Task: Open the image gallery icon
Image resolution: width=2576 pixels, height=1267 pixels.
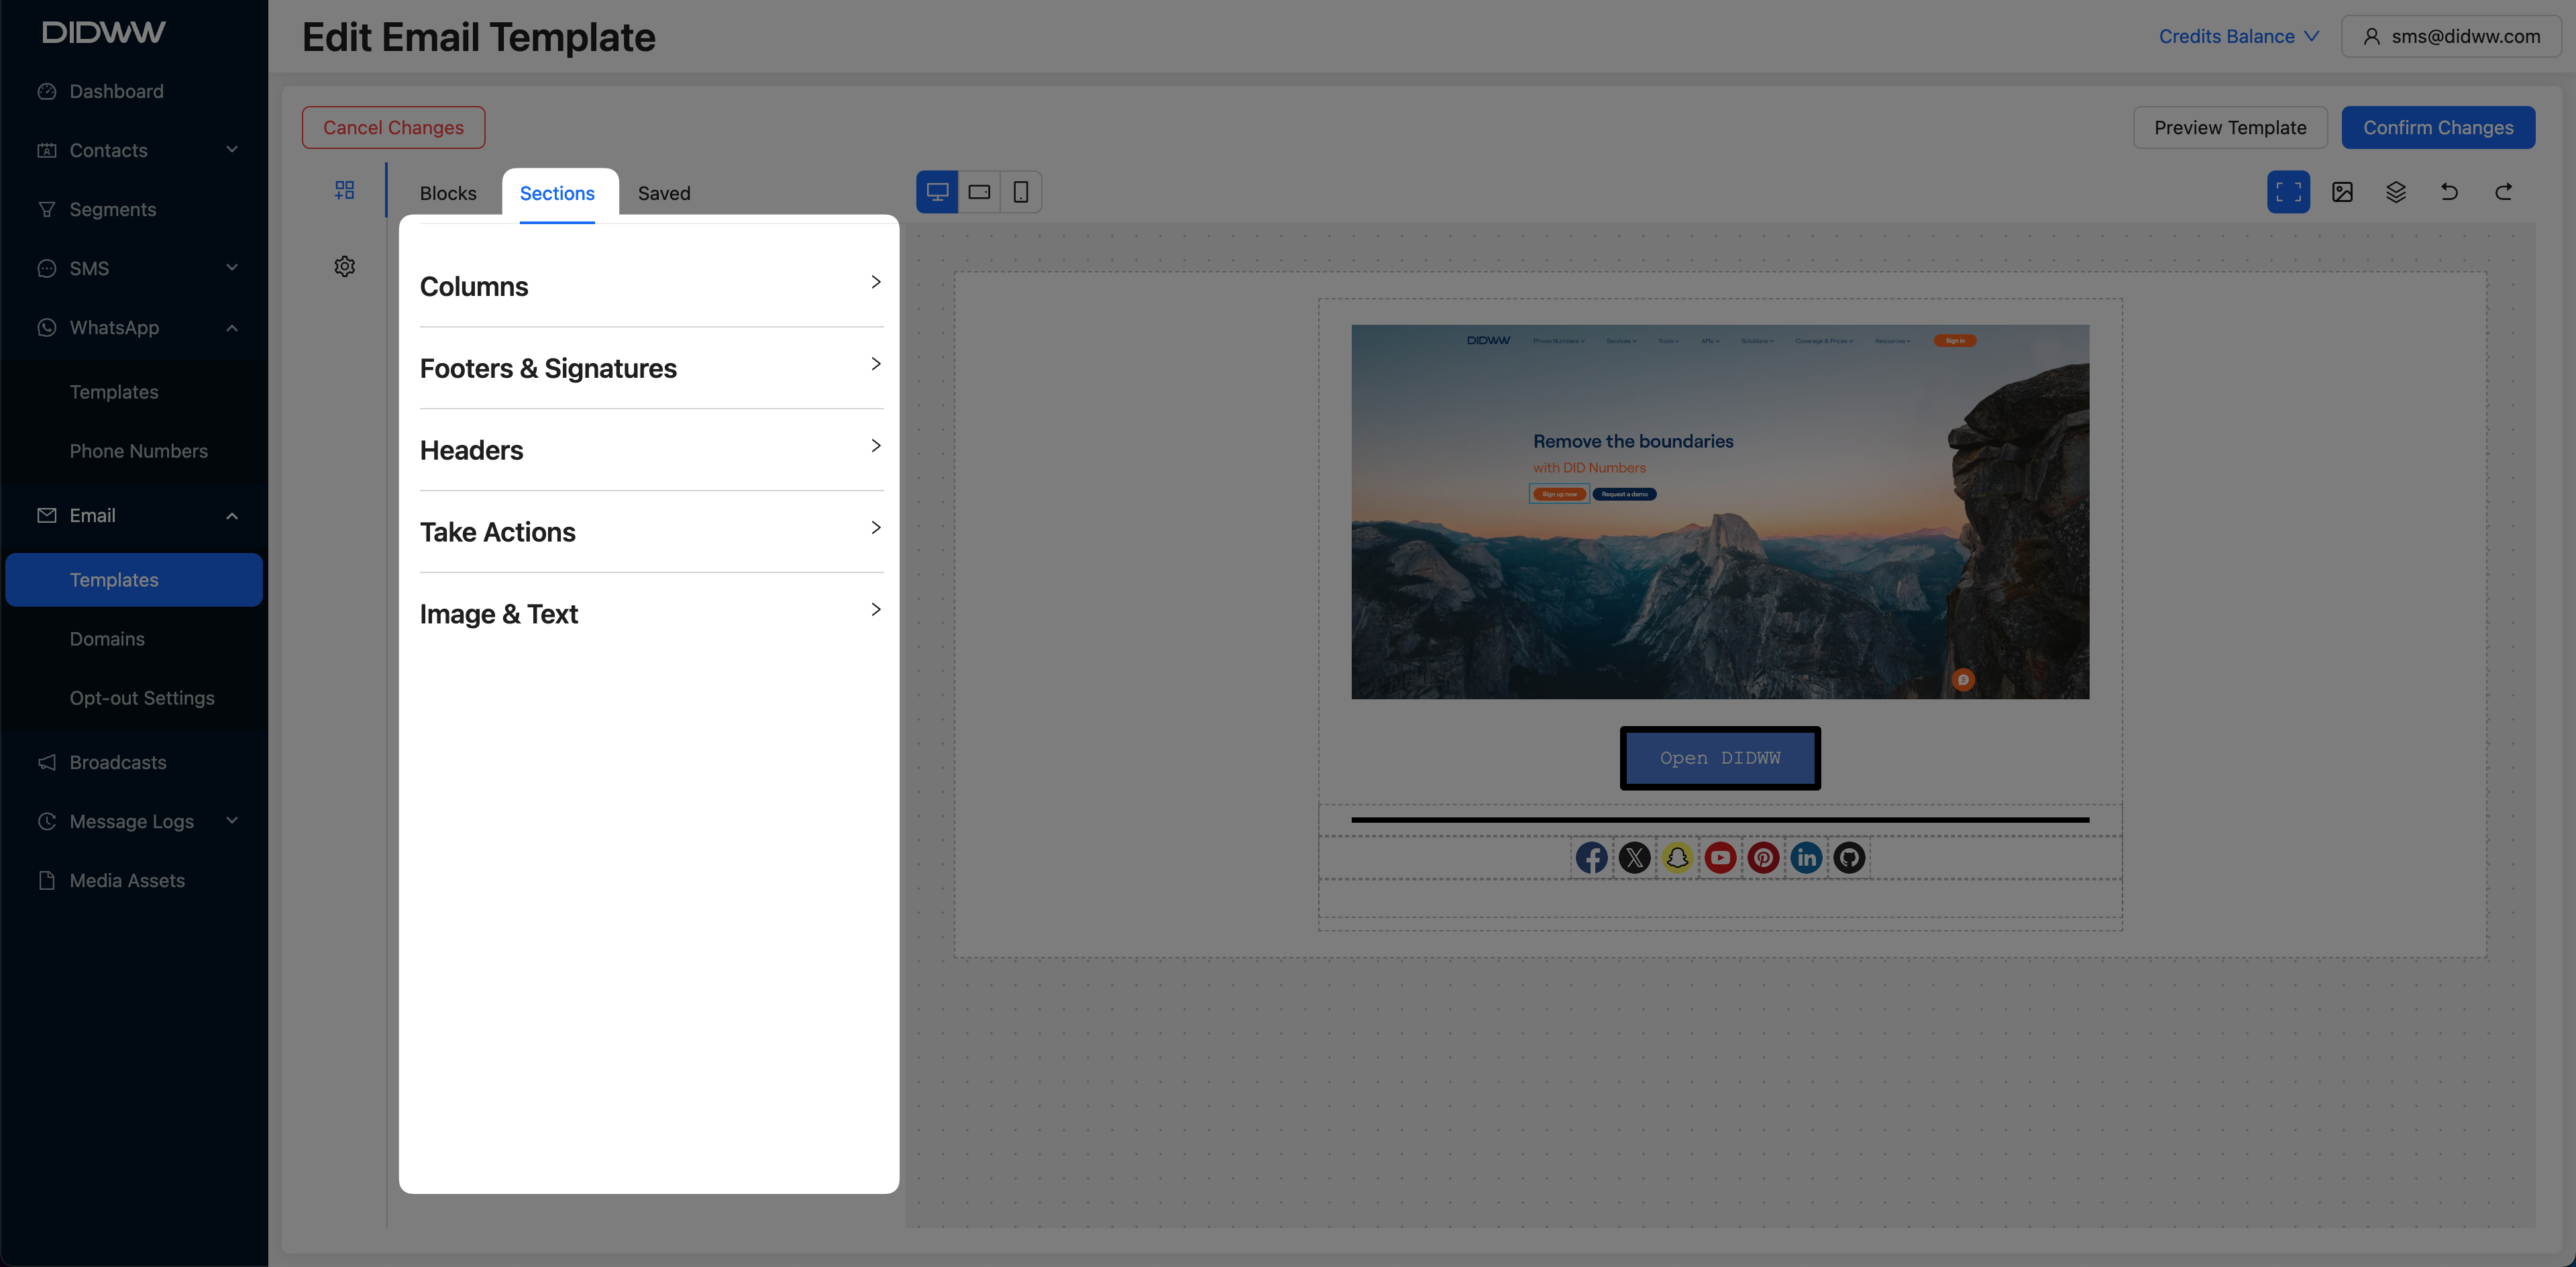Action: (2342, 192)
